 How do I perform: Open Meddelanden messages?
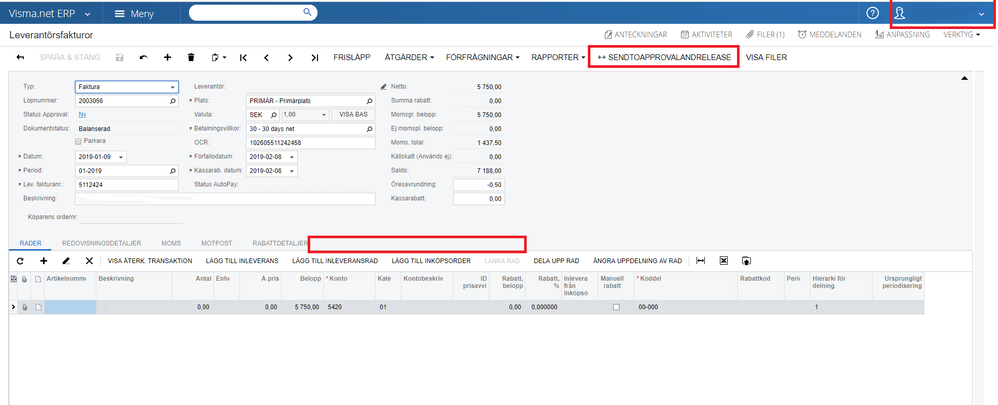[x=830, y=34]
